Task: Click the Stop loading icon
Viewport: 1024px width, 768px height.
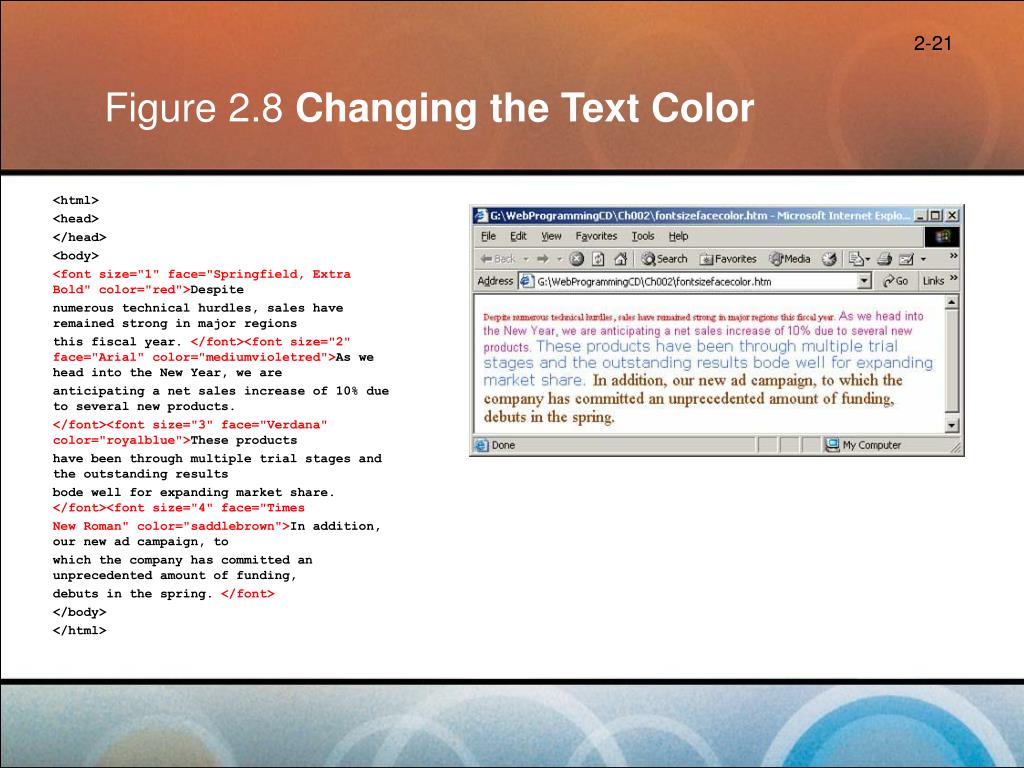Action: pyautogui.click(x=577, y=259)
